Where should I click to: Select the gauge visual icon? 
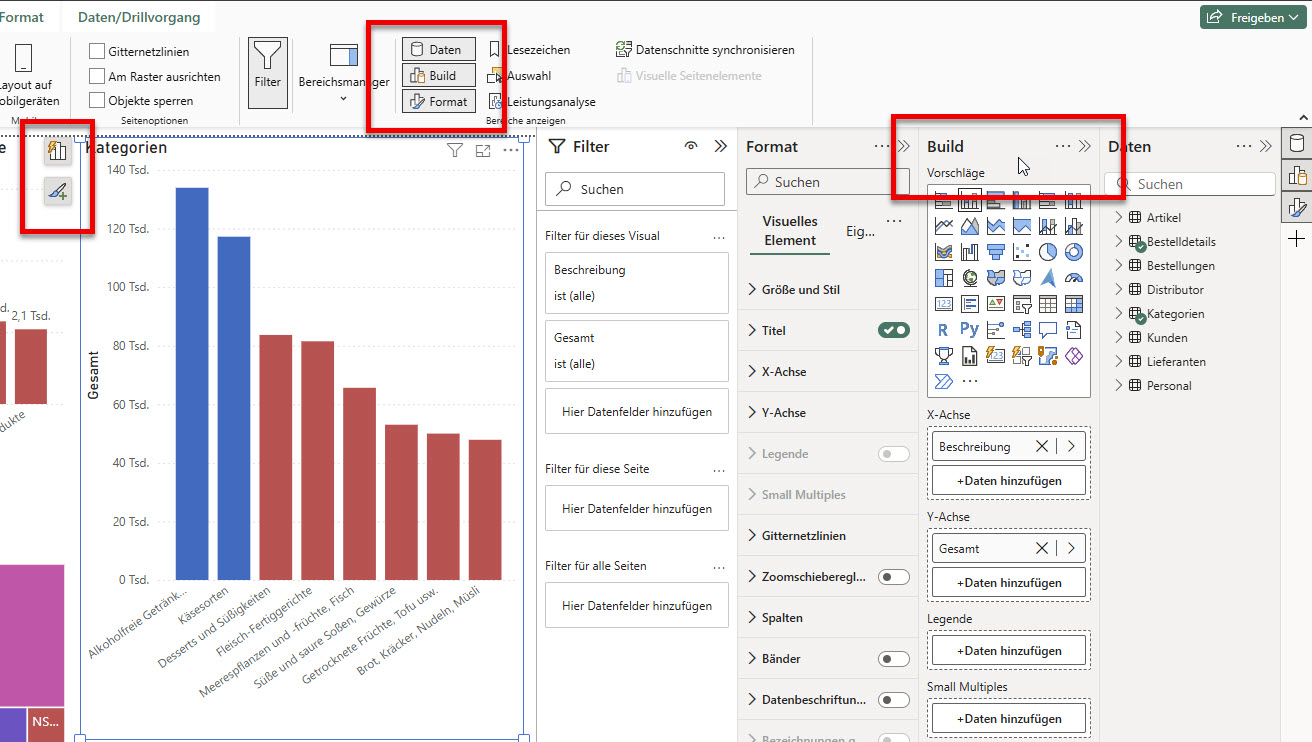(x=1074, y=278)
